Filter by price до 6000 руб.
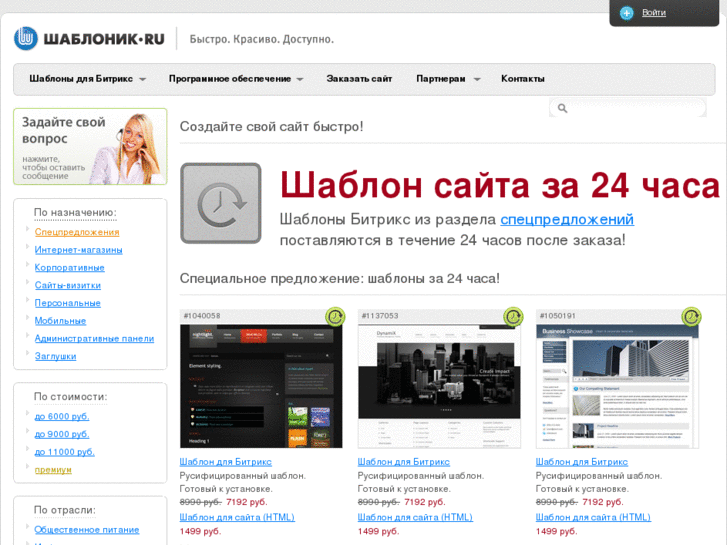 coord(62,417)
